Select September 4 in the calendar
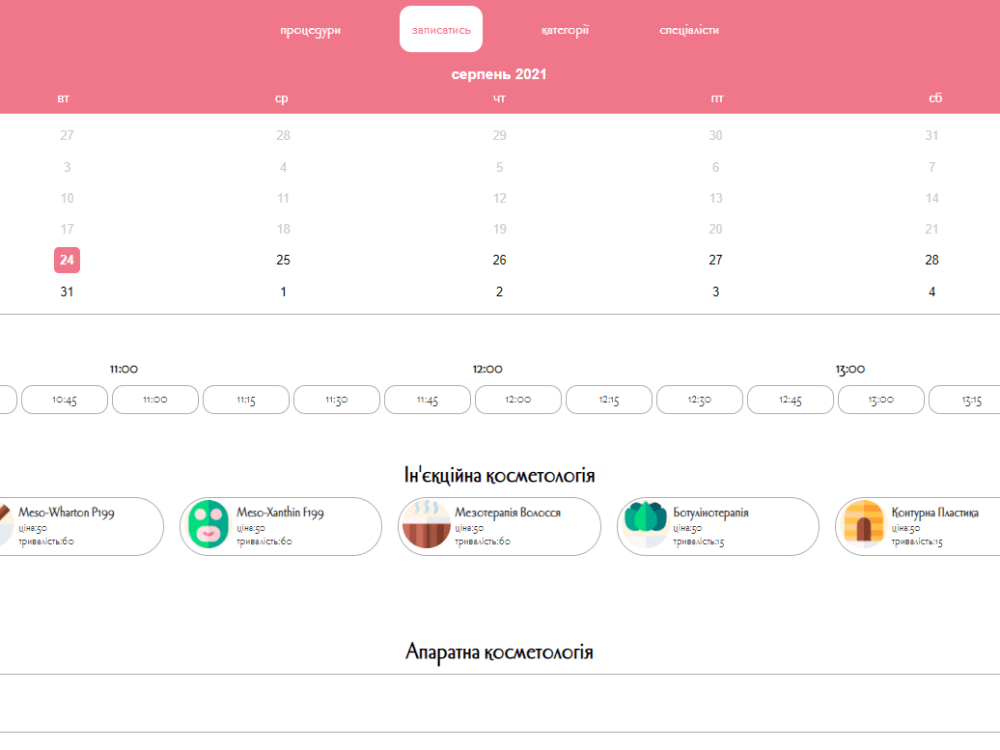 [x=932, y=292]
